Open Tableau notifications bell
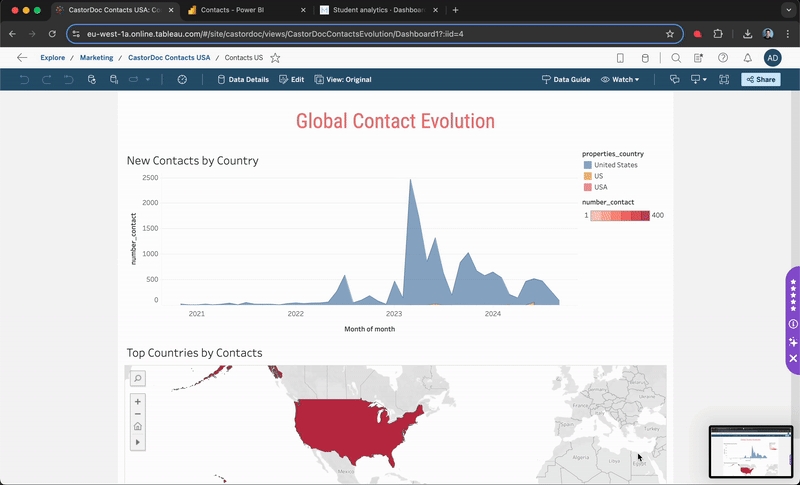Viewport: 800px width, 485px height. click(x=747, y=58)
